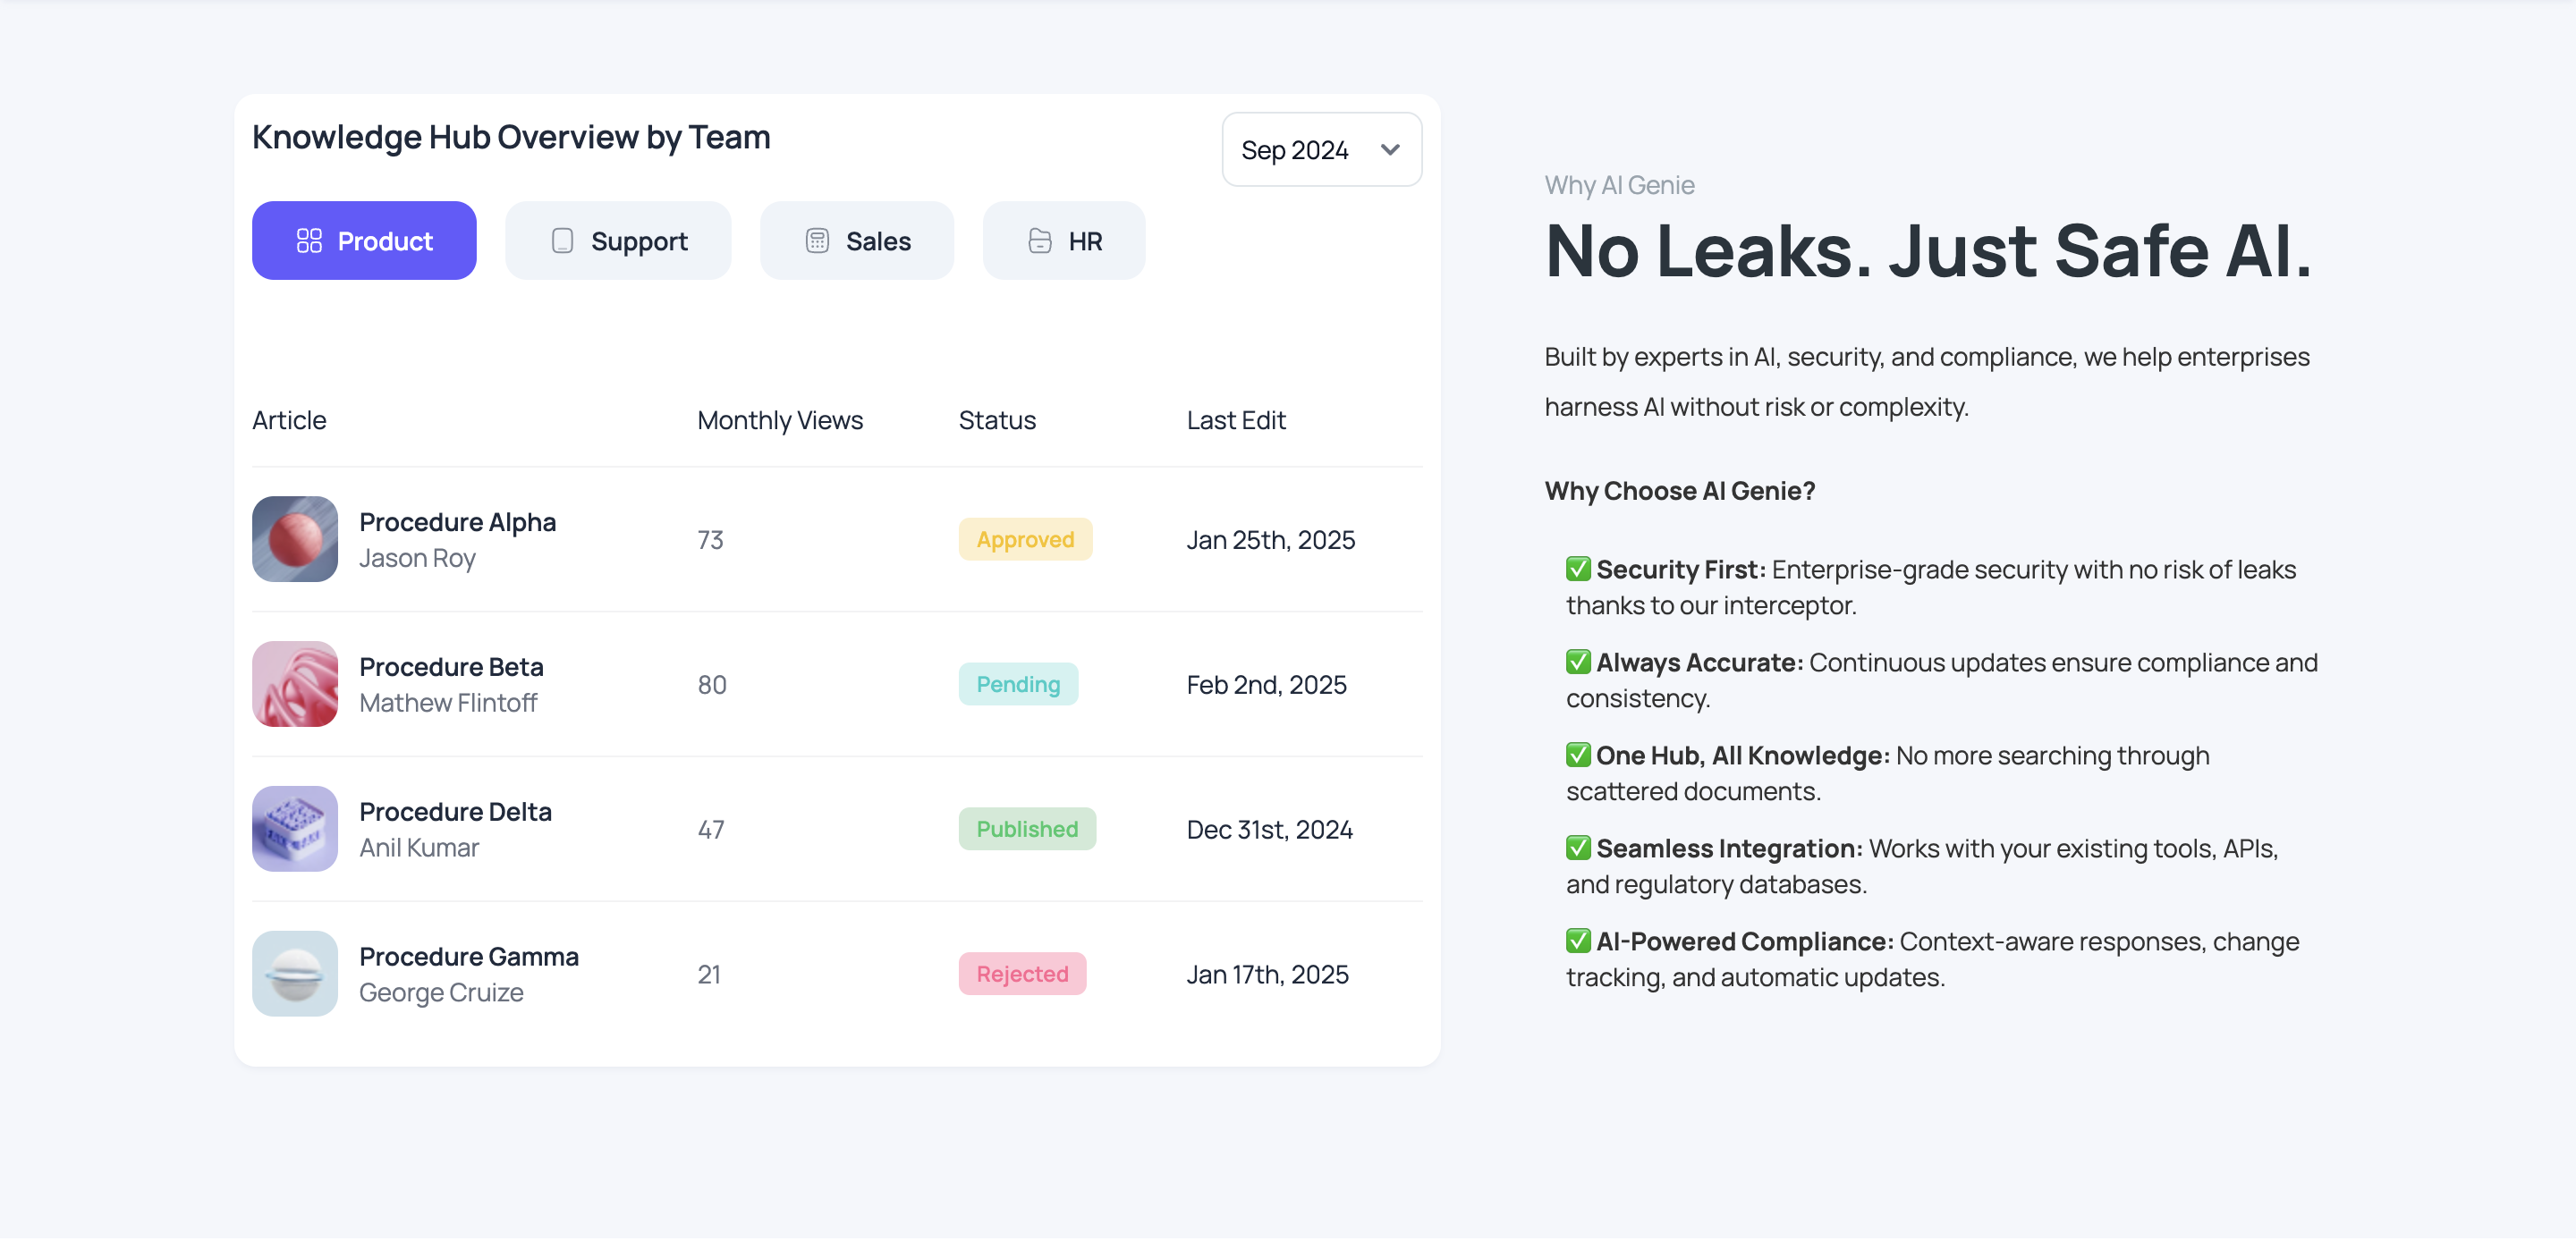Open the Sep 2024 month dropdown
The height and width of the screenshot is (1241, 2576).
(x=1320, y=150)
